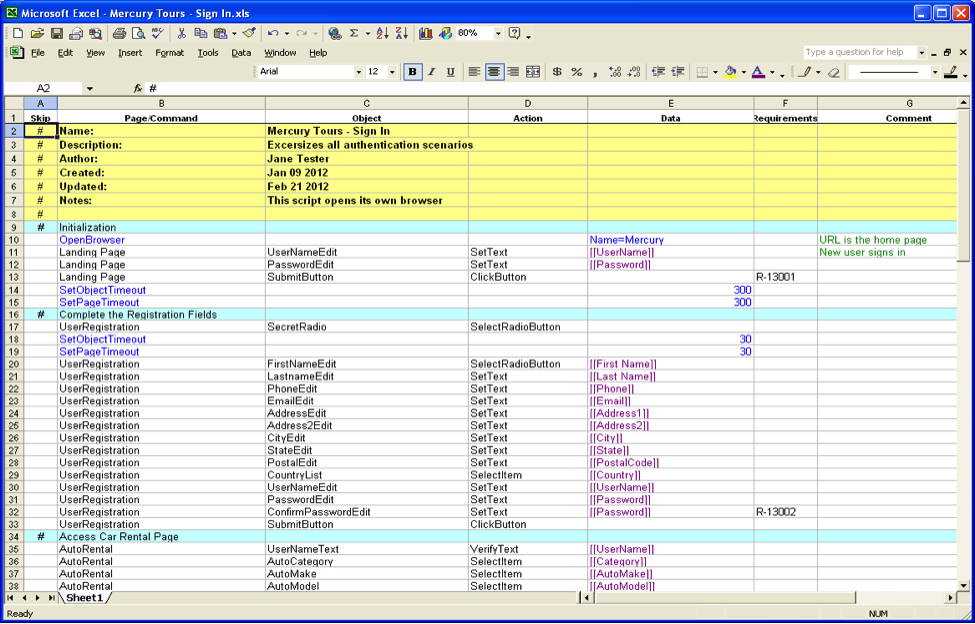Screen dimensions: 975x624
Task: Open the font size dropdown
Action: tap(393, 72)
